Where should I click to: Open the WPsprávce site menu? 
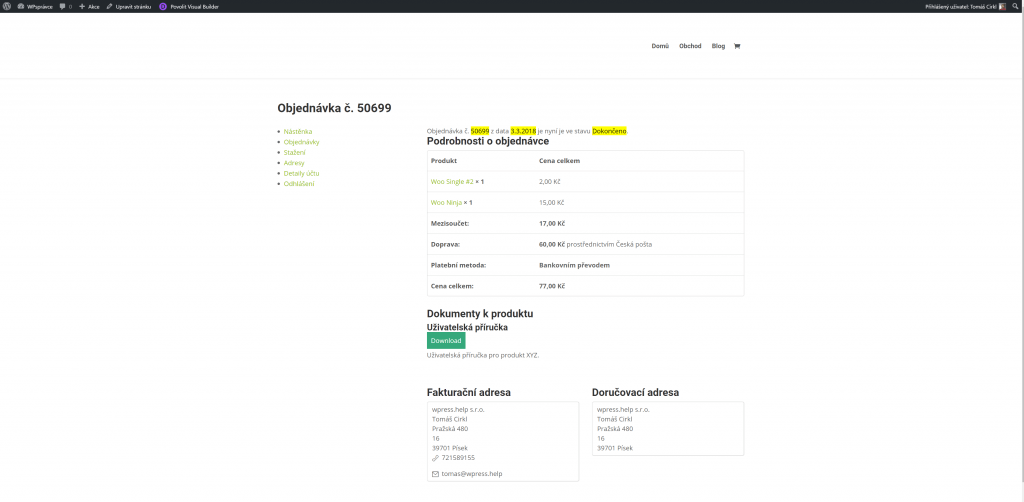(x=35, y=7)
